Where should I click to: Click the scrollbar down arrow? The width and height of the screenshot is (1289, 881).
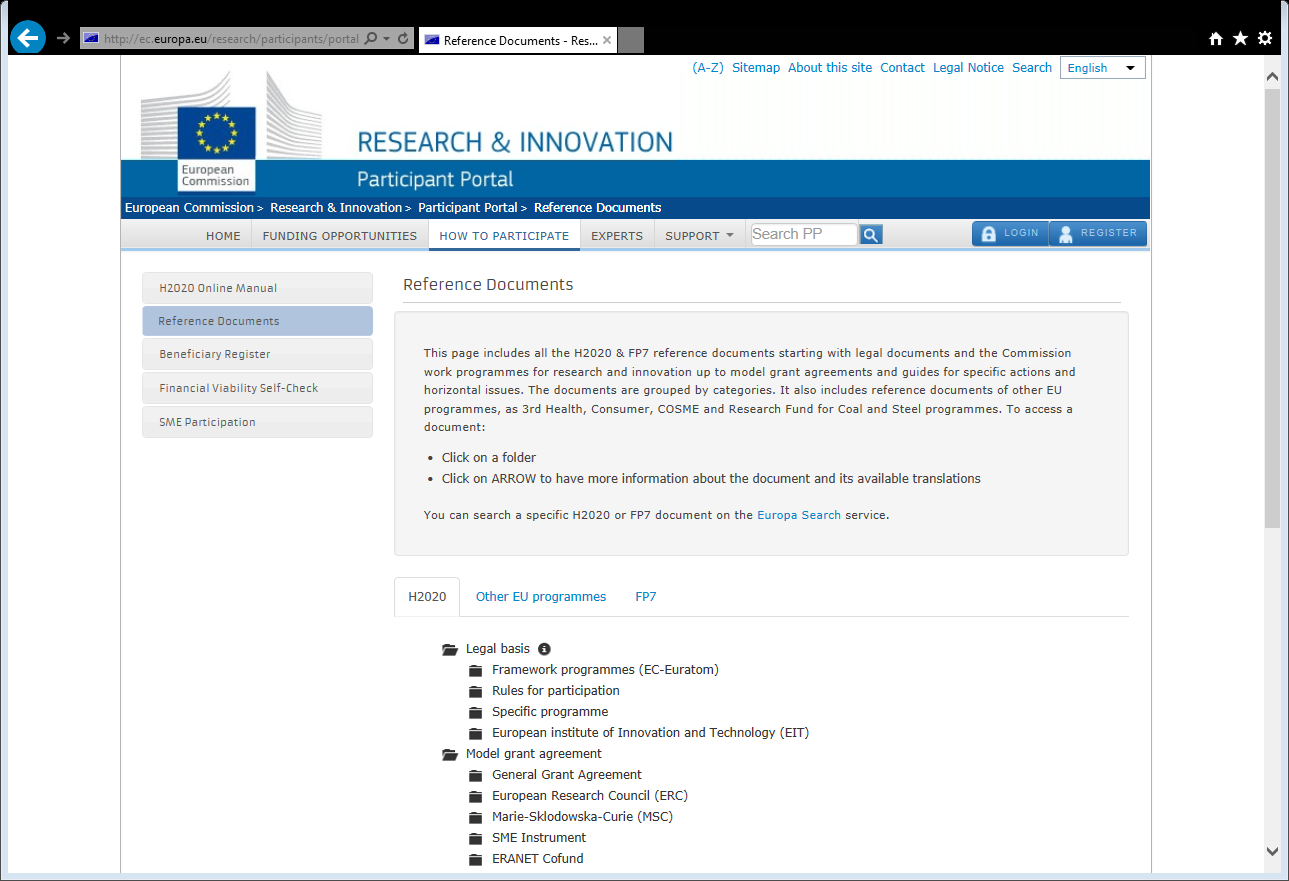click(x=1272, y=852)
